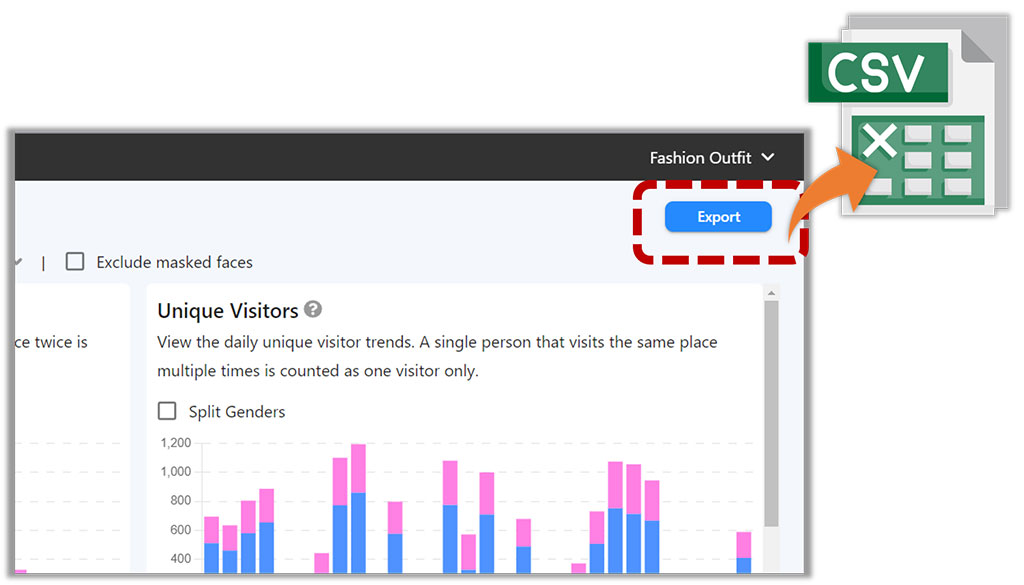Click the Unique Visitors heading
This screenshot has height=585, width=1024.
coord(227,311)
